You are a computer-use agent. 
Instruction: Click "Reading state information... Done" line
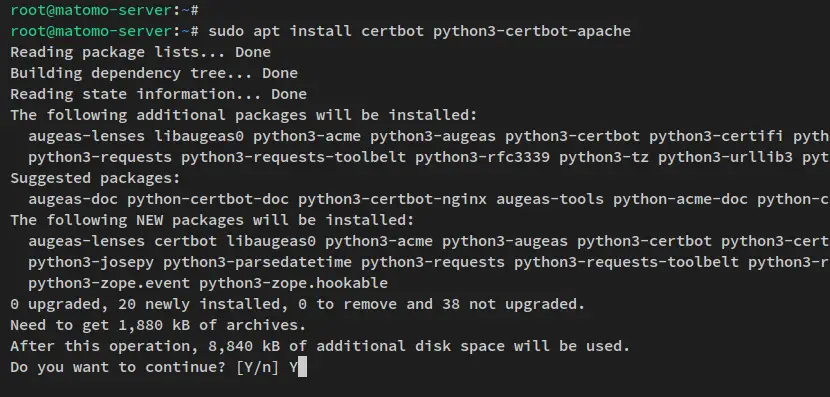(158, 94)
